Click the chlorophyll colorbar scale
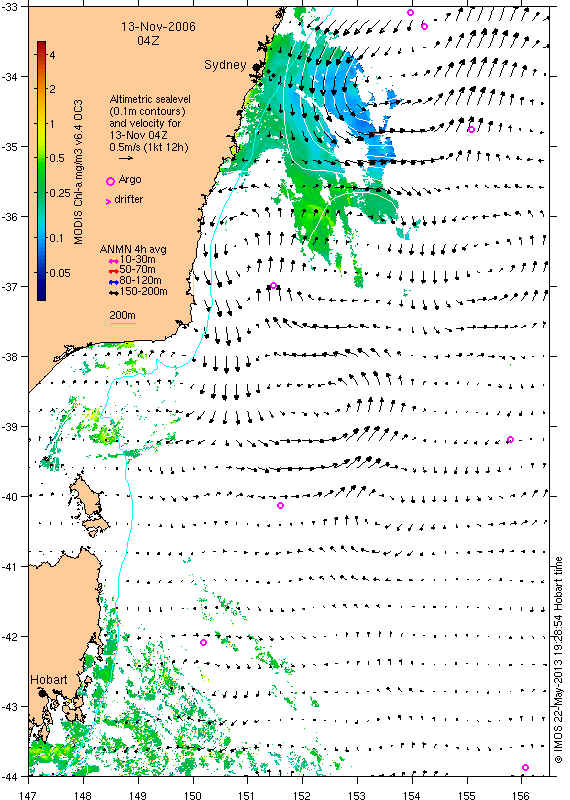Image resolution: width=570 pixels, height=800 pixels. pyautogui.click(x=41, y=171)
